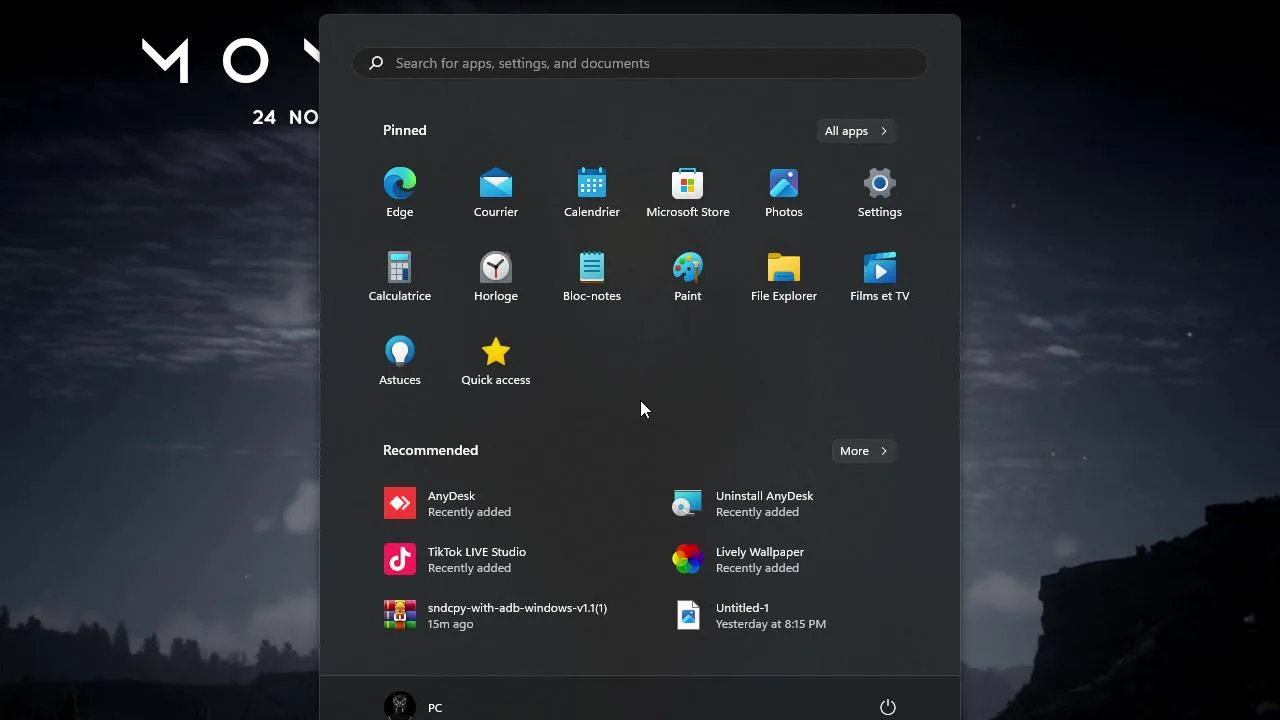
Task: Click the PC user avatar
Action: tap(400, 706)
